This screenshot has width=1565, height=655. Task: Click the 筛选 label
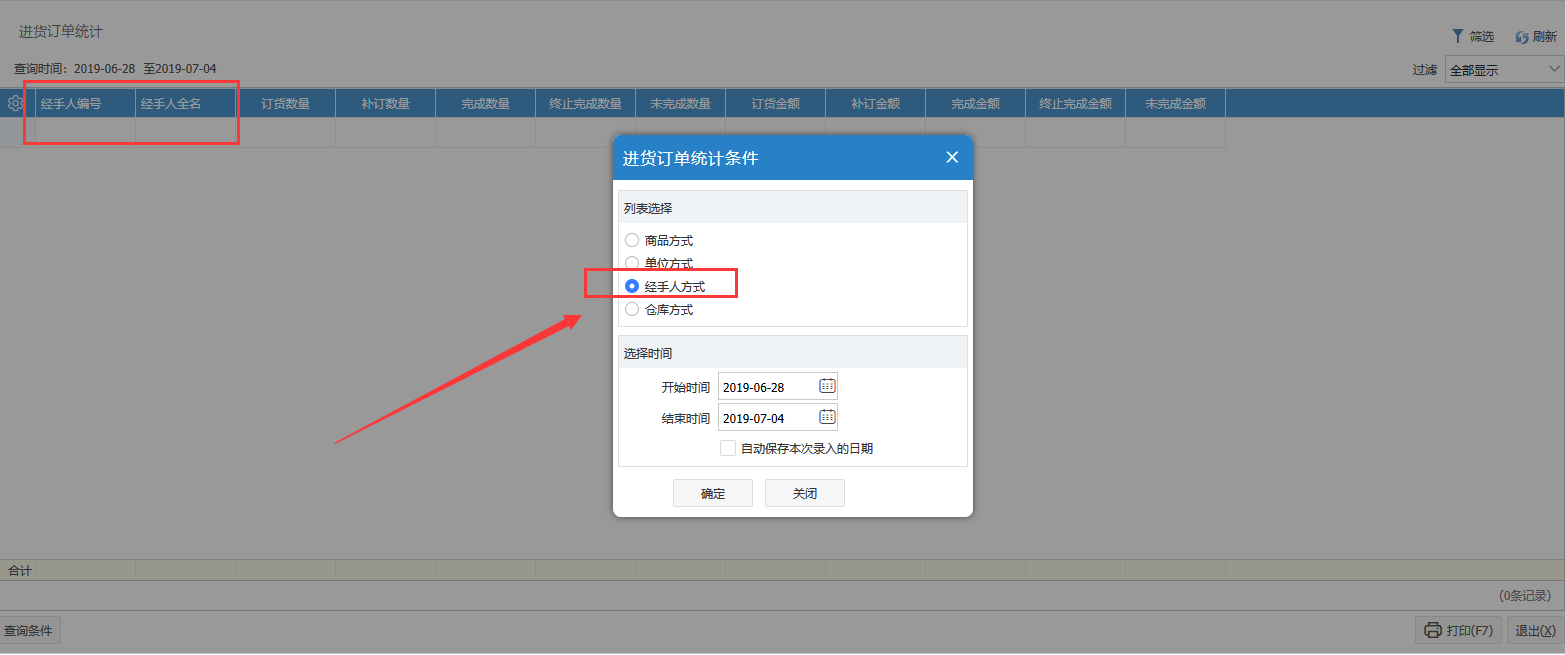[x=1481, y=36]
